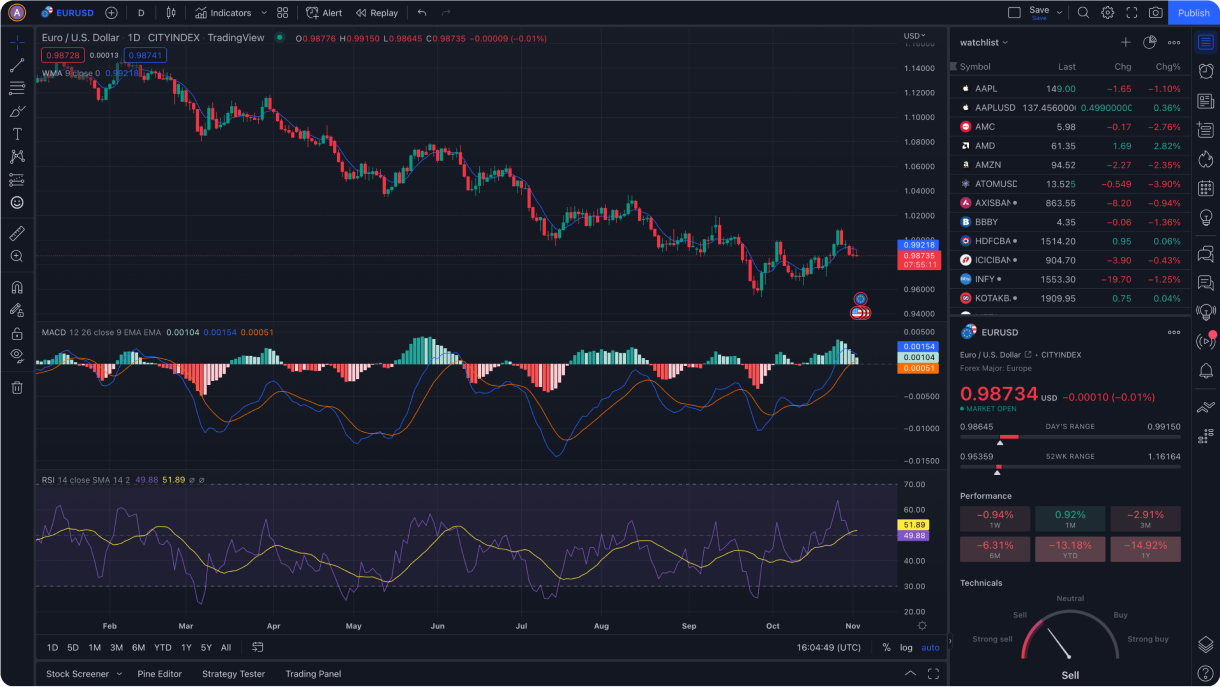This screenshot has height=687, width=1220.
Task: Open the measure ruler tool
Action: pos(17,233)
